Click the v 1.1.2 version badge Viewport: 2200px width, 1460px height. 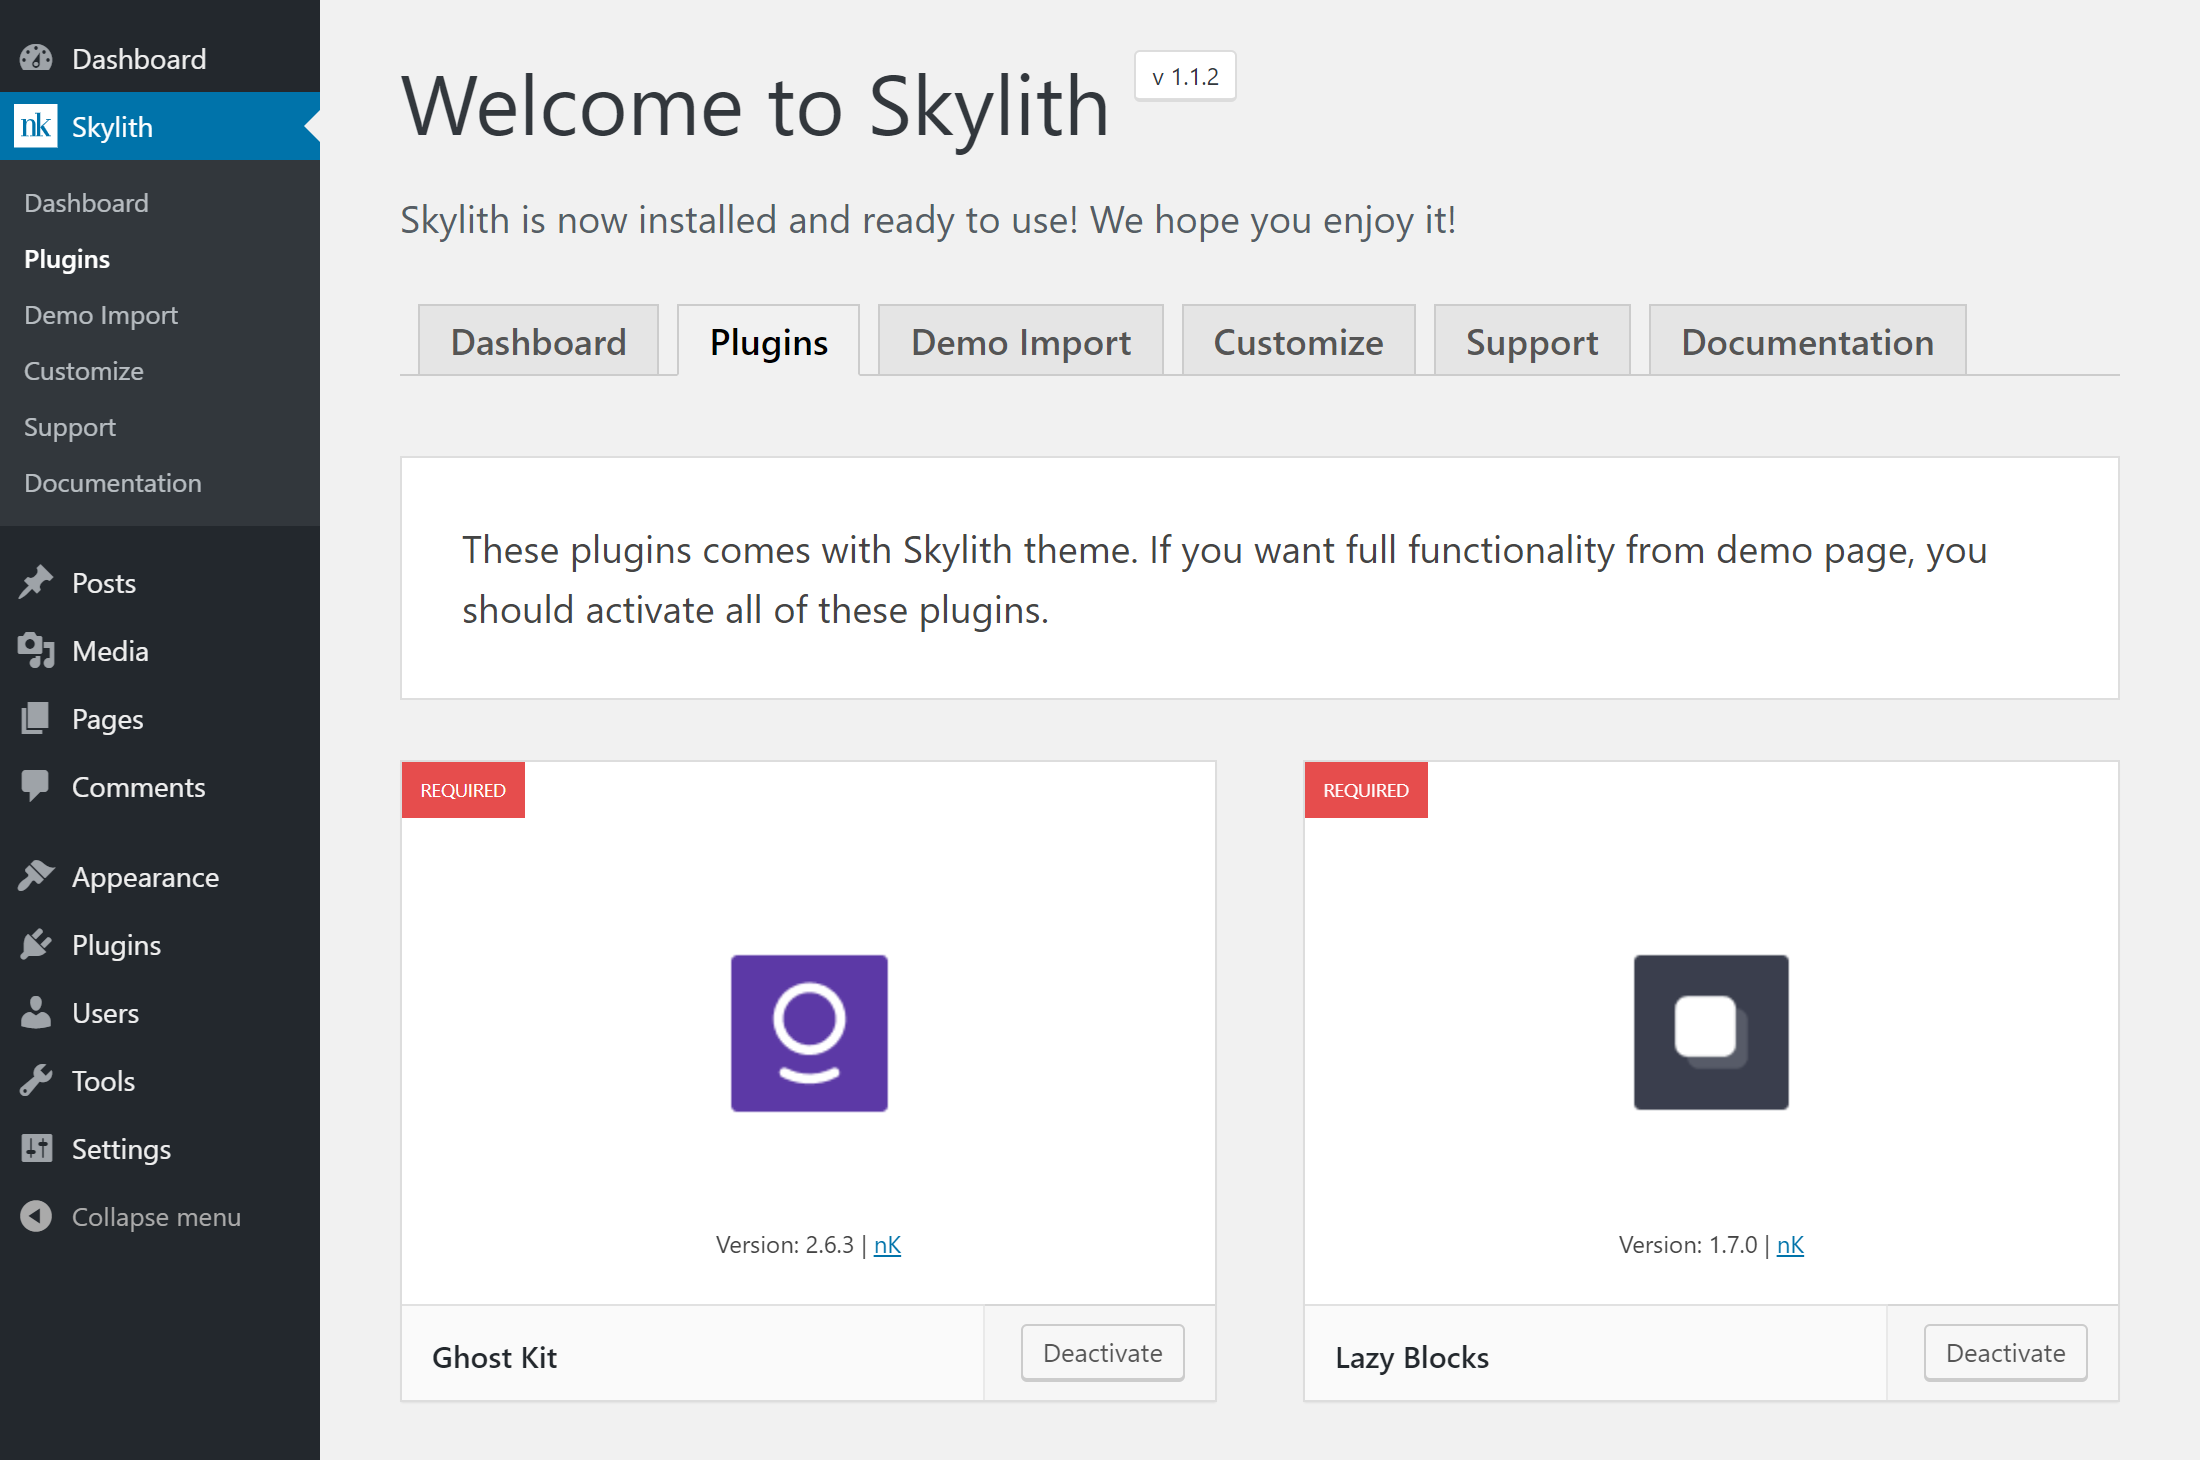coord(1185,76)
